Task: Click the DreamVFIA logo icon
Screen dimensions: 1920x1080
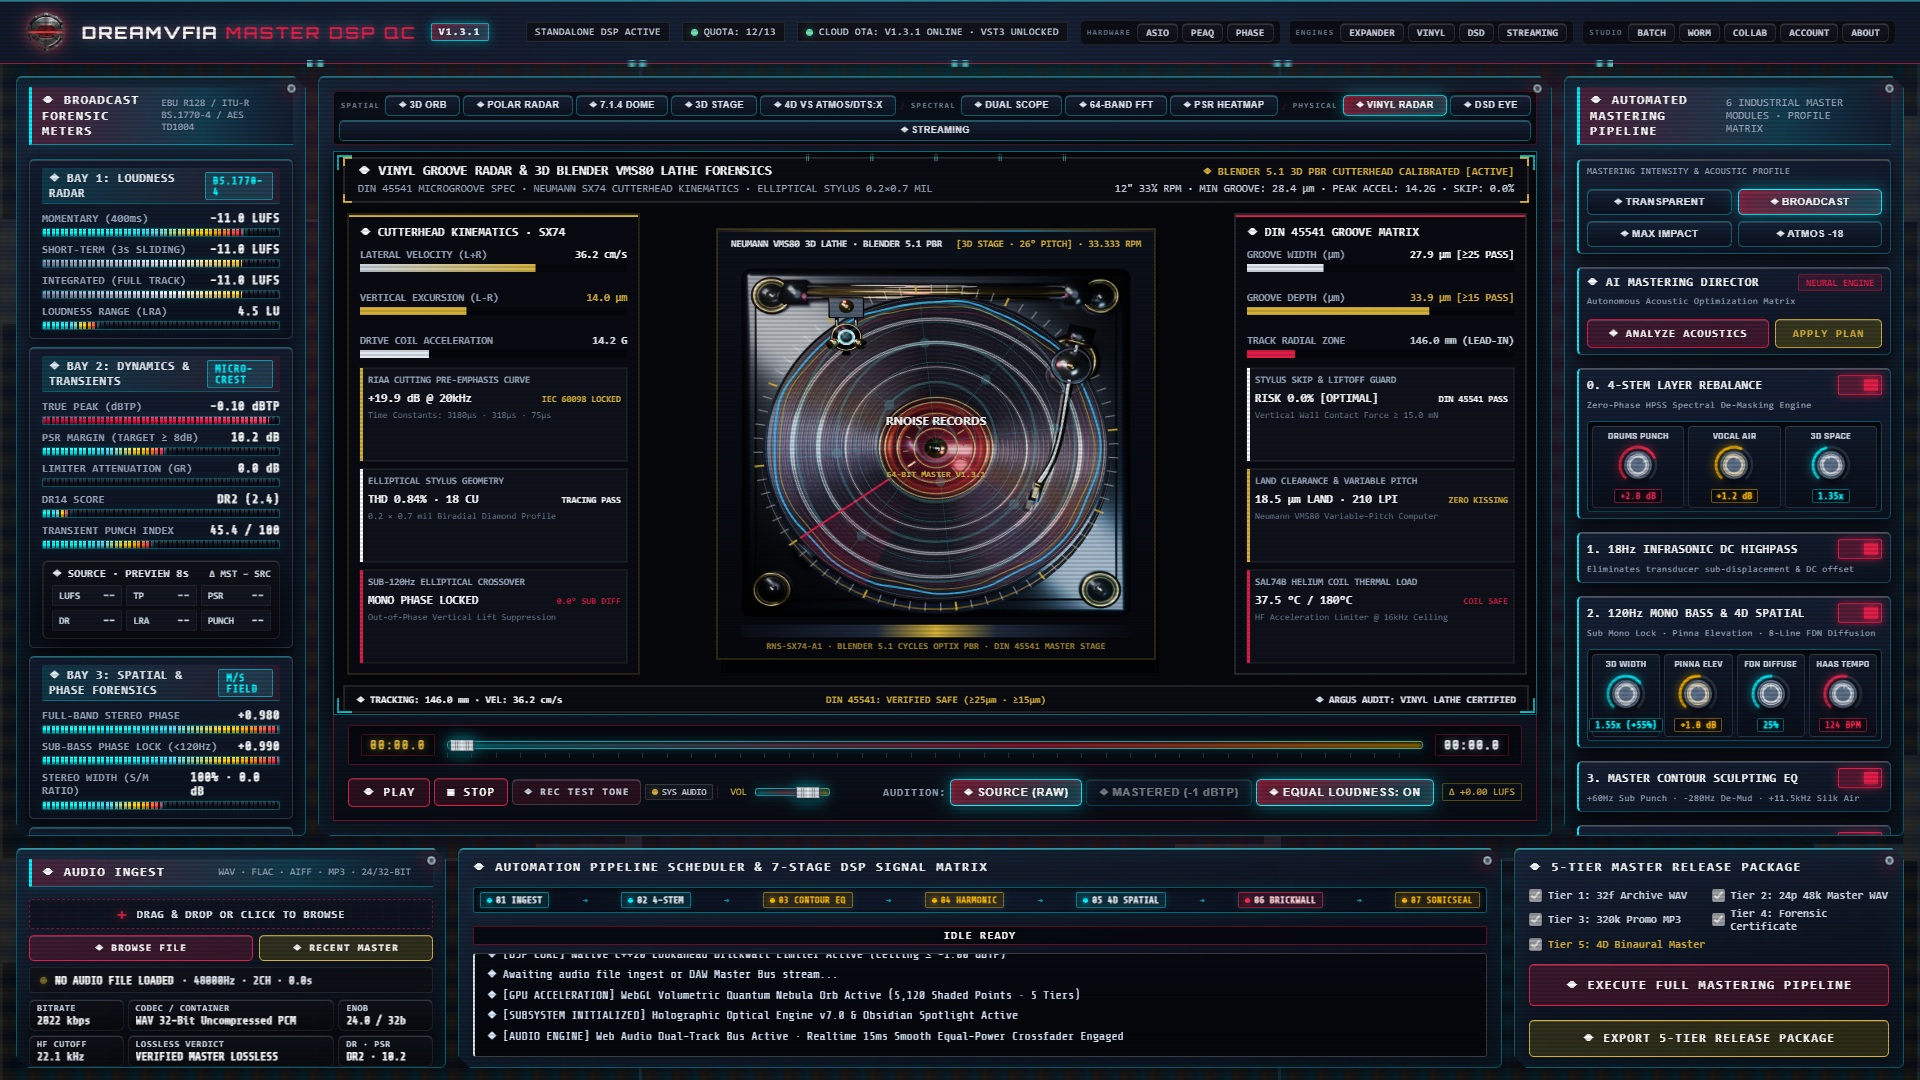Action: [46, 32]
